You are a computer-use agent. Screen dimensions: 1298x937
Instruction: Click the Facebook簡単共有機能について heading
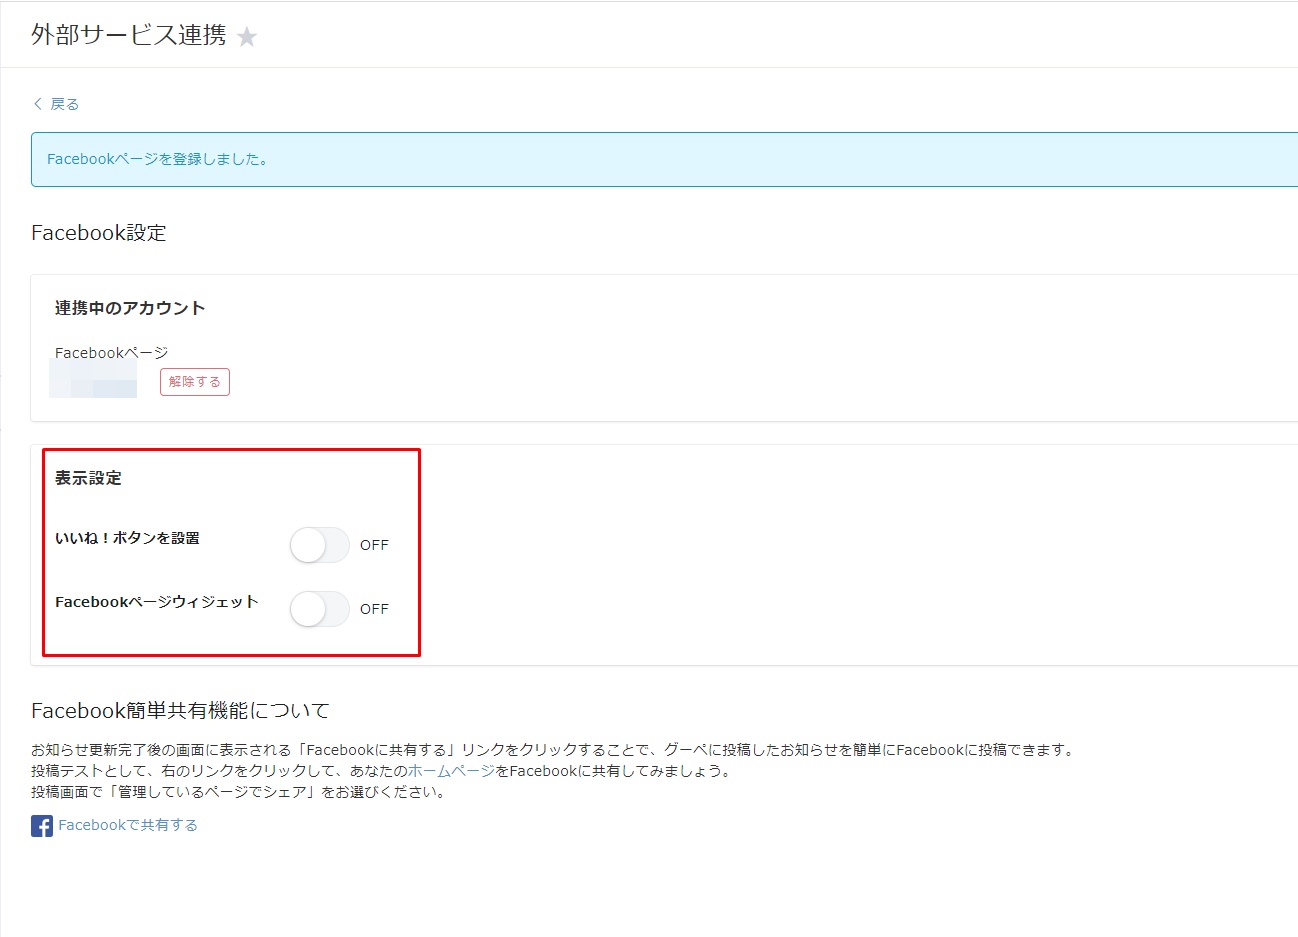(x=180, y=711)
